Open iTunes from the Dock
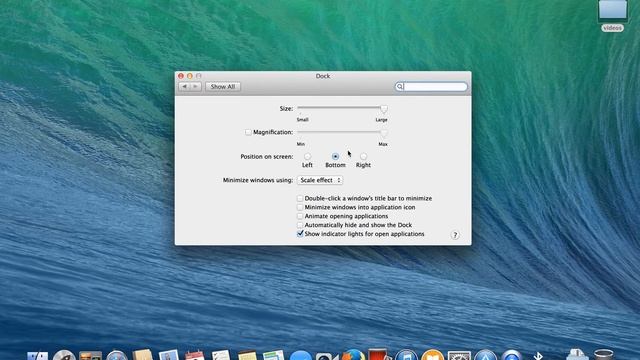Viewport: 640px width, 360px height. [x=406, y=355]
